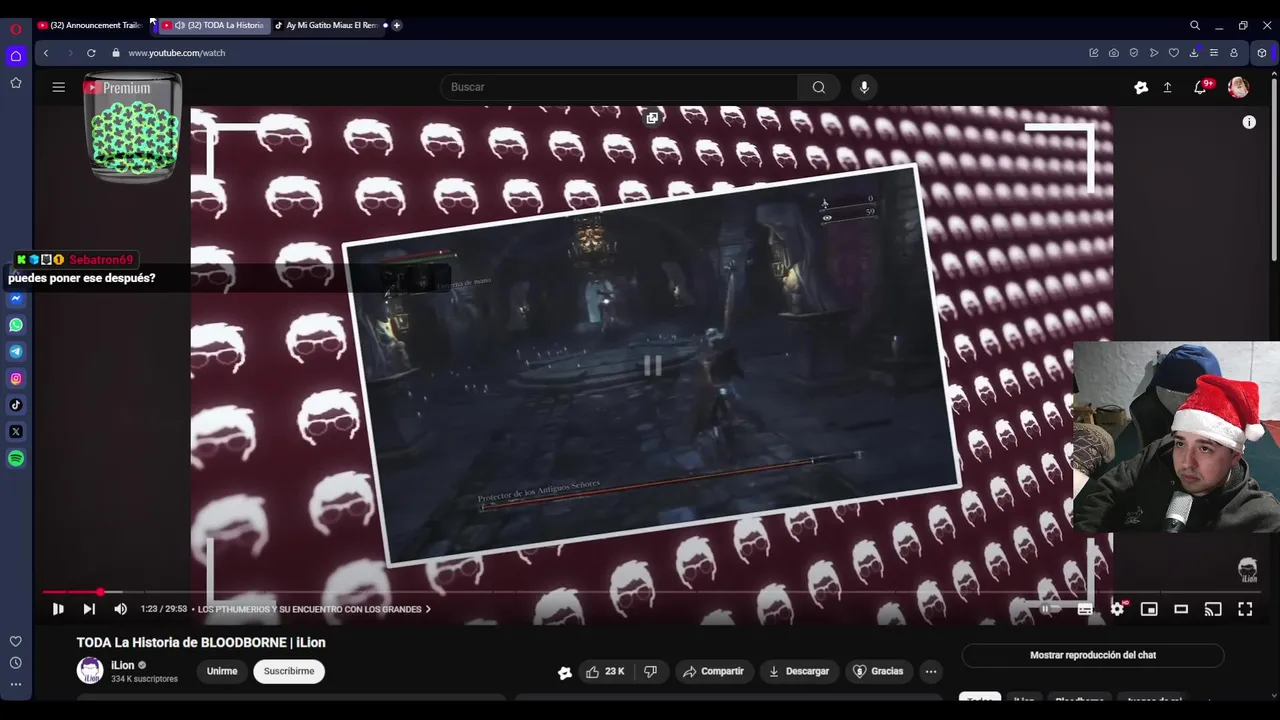The width and height of the screenshot is (1280, 720).
Task: Open the send flow arrow icon
Action: 1154,53
